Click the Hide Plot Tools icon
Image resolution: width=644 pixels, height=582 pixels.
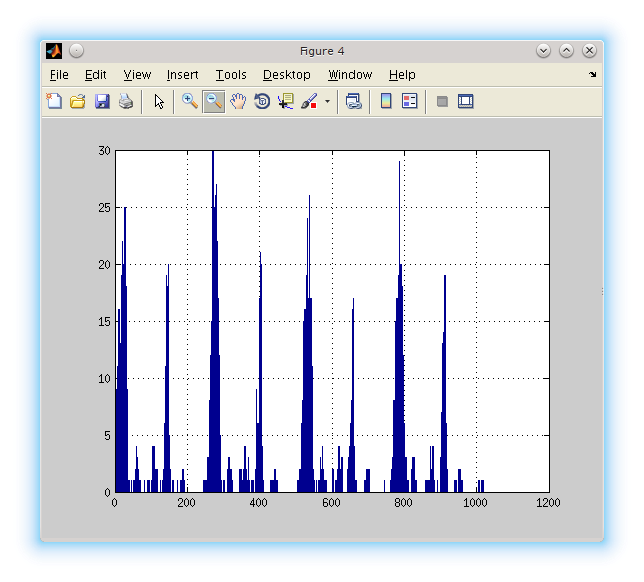442,101
